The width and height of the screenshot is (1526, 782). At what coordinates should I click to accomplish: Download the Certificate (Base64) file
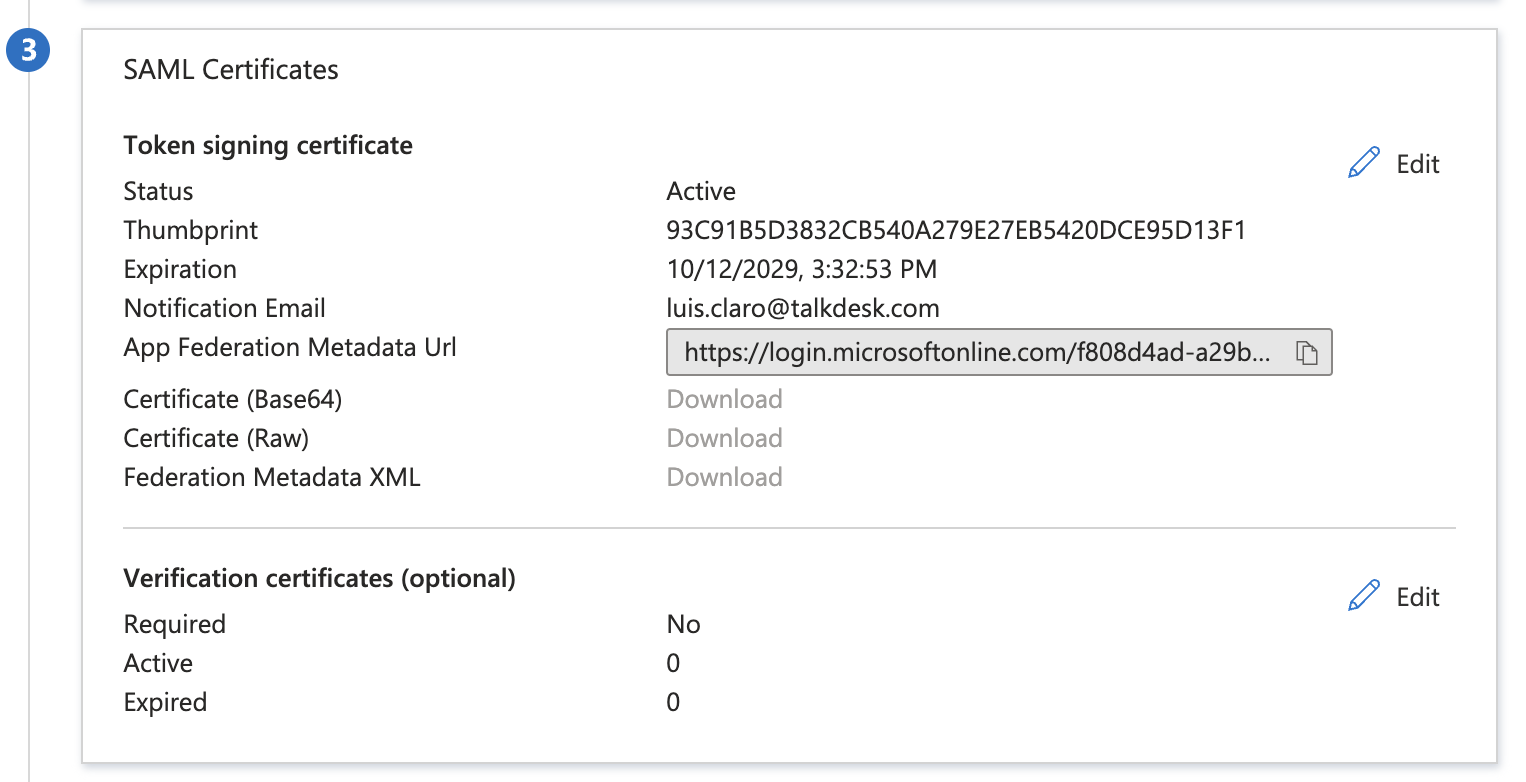(724, 399)
